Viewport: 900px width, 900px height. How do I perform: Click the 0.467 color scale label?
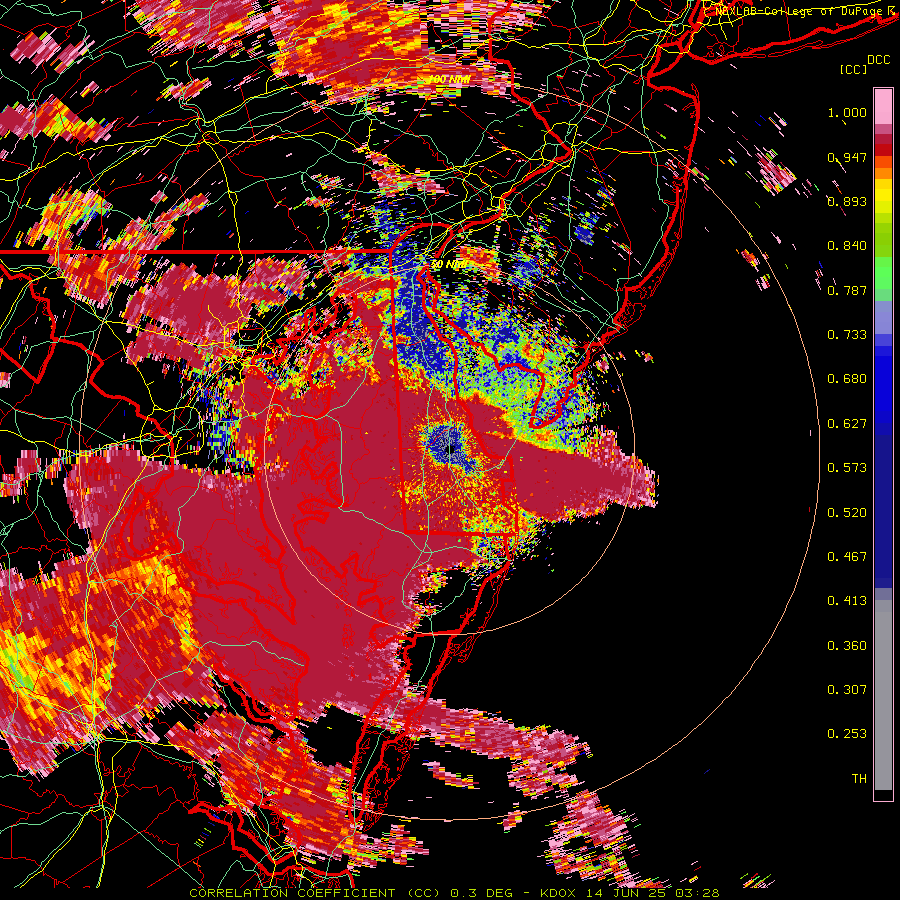pyautogui.click(x=847, y=557)
